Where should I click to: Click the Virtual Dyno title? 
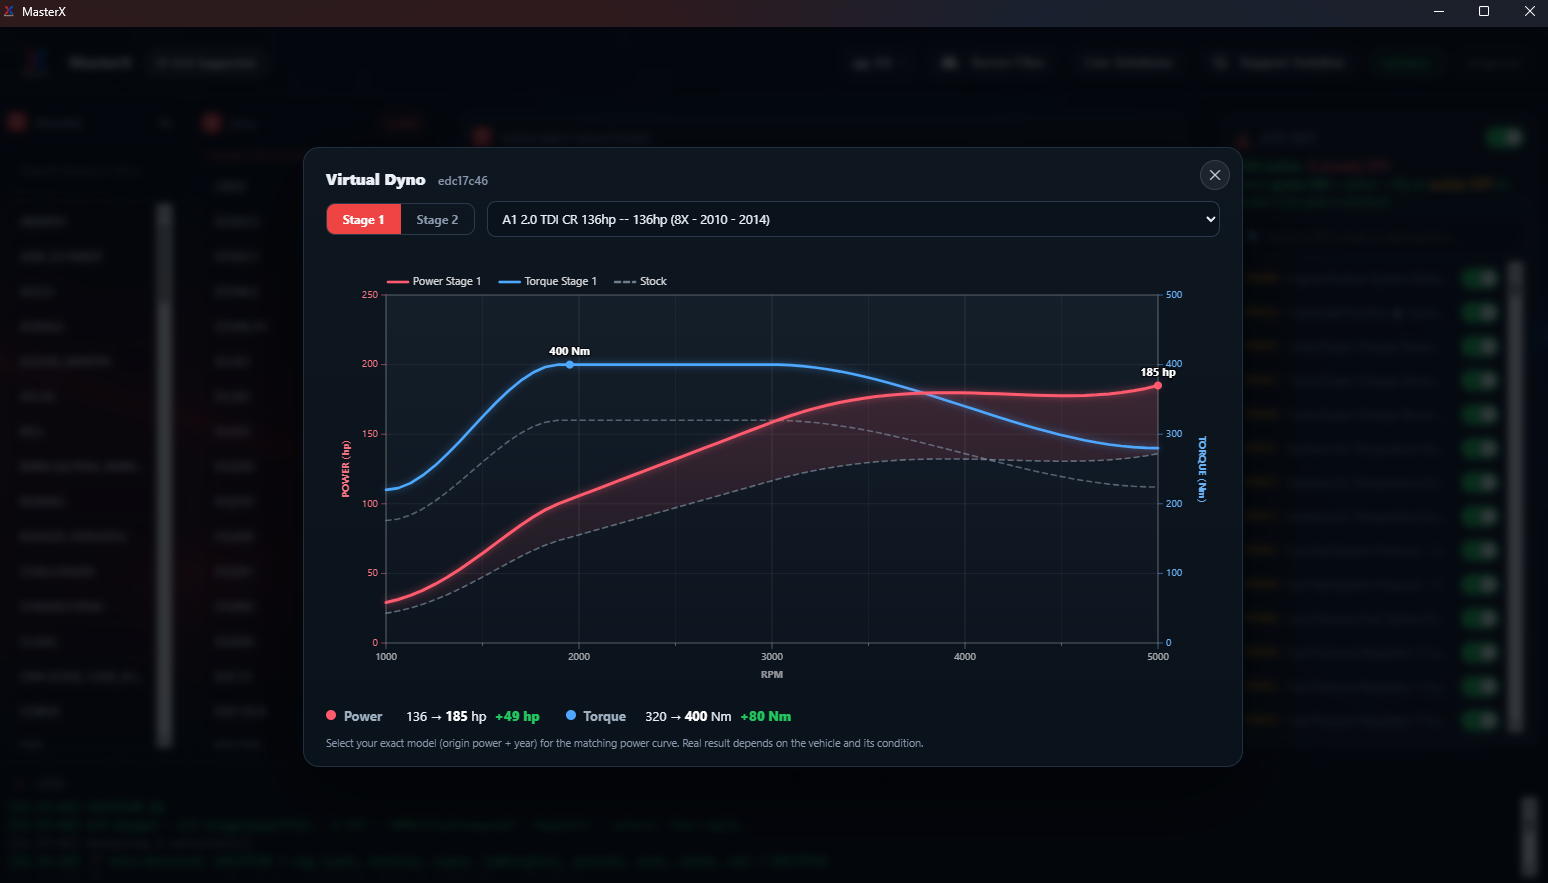[x=375, y=179]
